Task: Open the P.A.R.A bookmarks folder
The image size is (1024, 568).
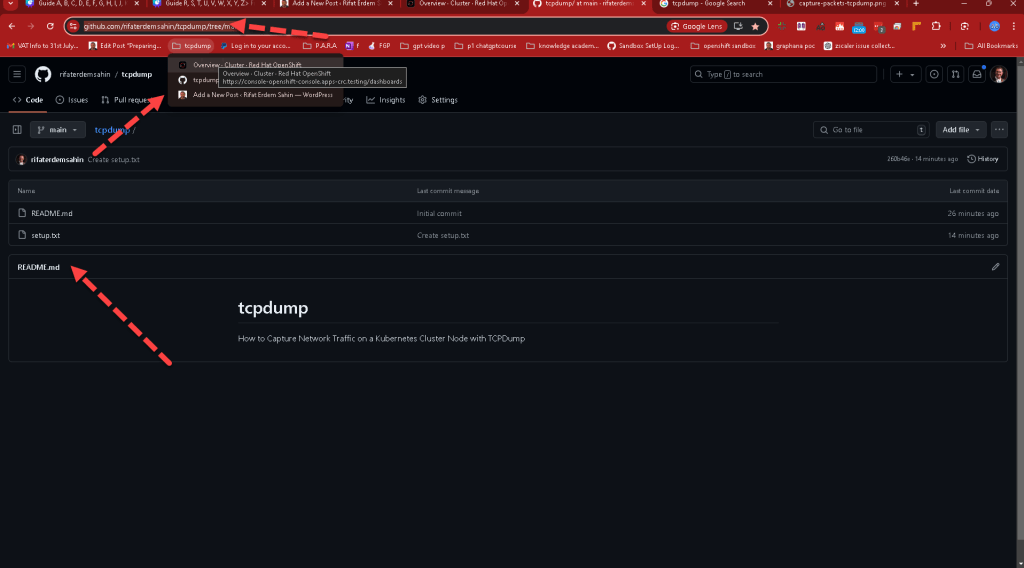Action: [x=320, y=46]
